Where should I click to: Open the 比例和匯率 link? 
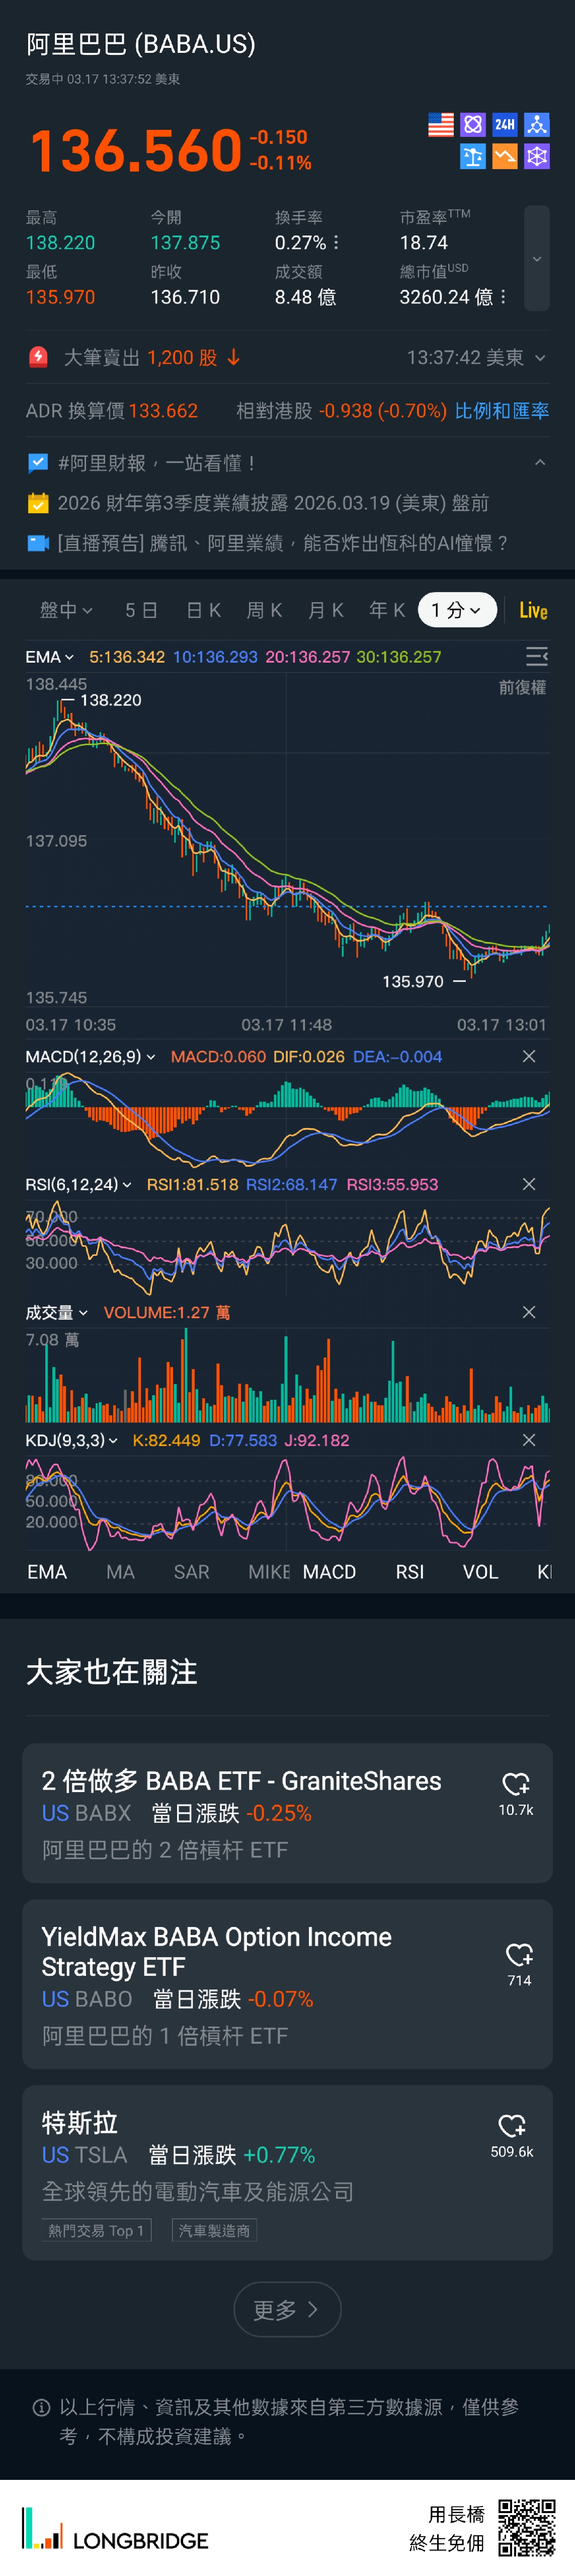tap(501, 410)
